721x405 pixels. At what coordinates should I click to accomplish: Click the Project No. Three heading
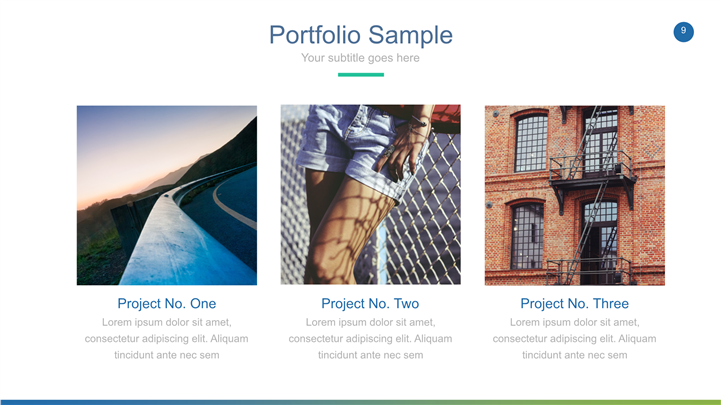coord(574,303)
